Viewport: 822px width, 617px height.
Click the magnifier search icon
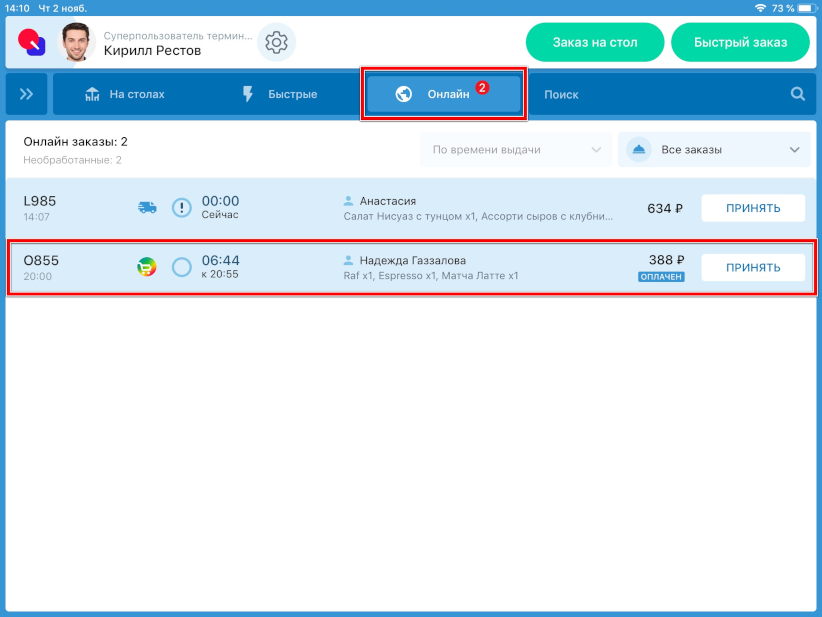(x=798, y=94)
